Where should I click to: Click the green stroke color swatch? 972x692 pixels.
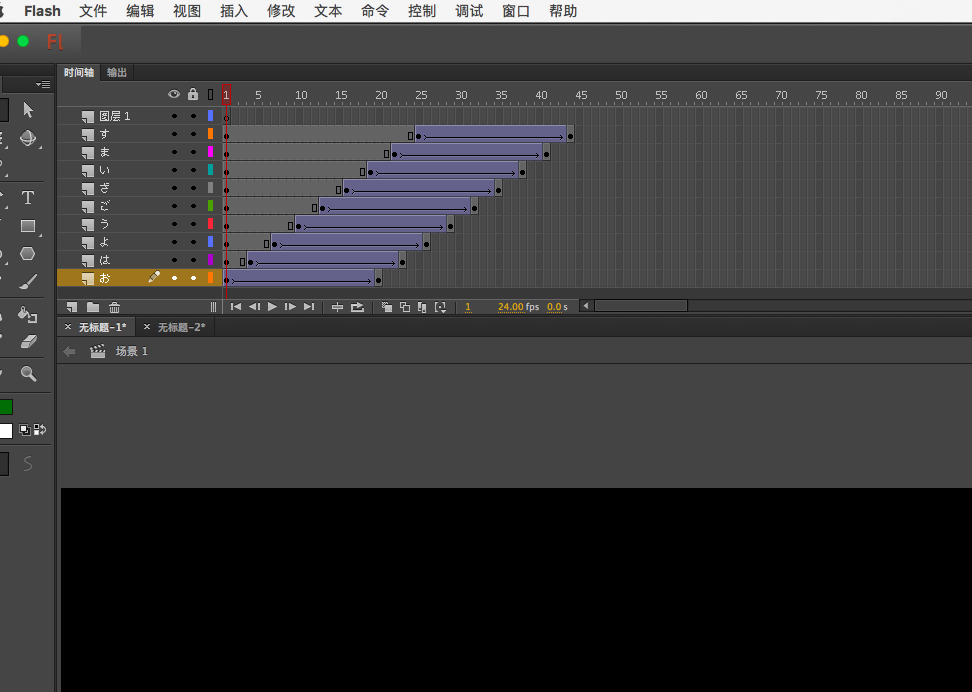pos(6,407)
